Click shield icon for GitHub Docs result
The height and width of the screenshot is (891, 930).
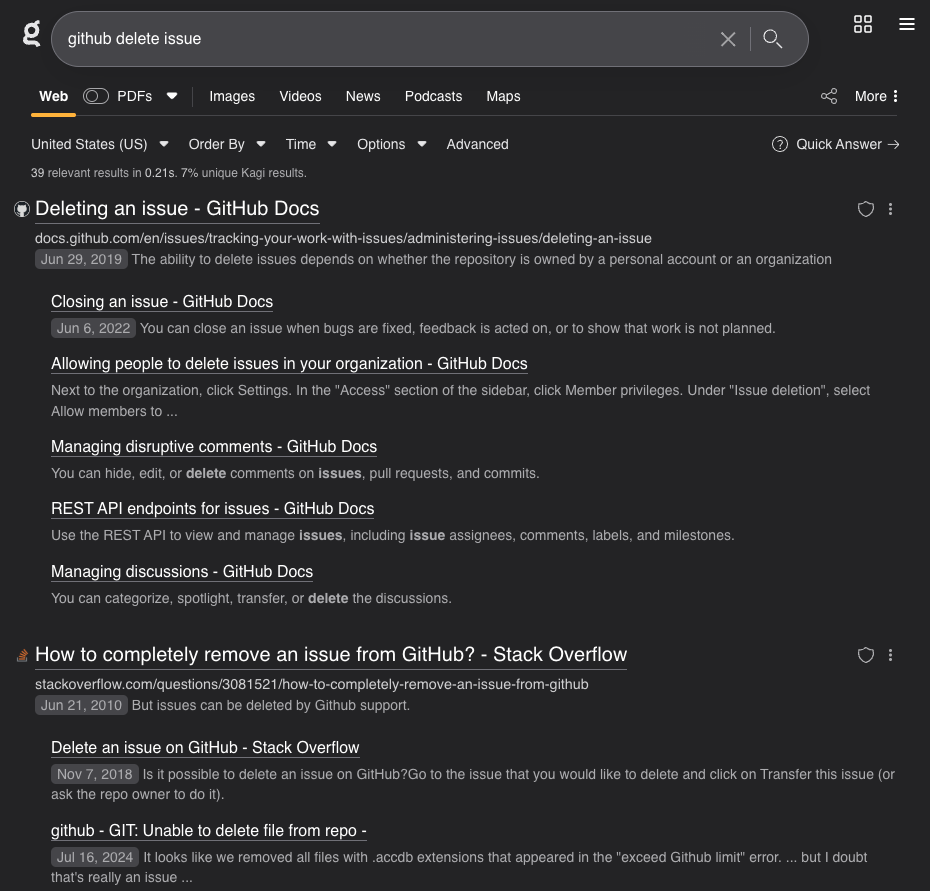click(x=866, y=209)
